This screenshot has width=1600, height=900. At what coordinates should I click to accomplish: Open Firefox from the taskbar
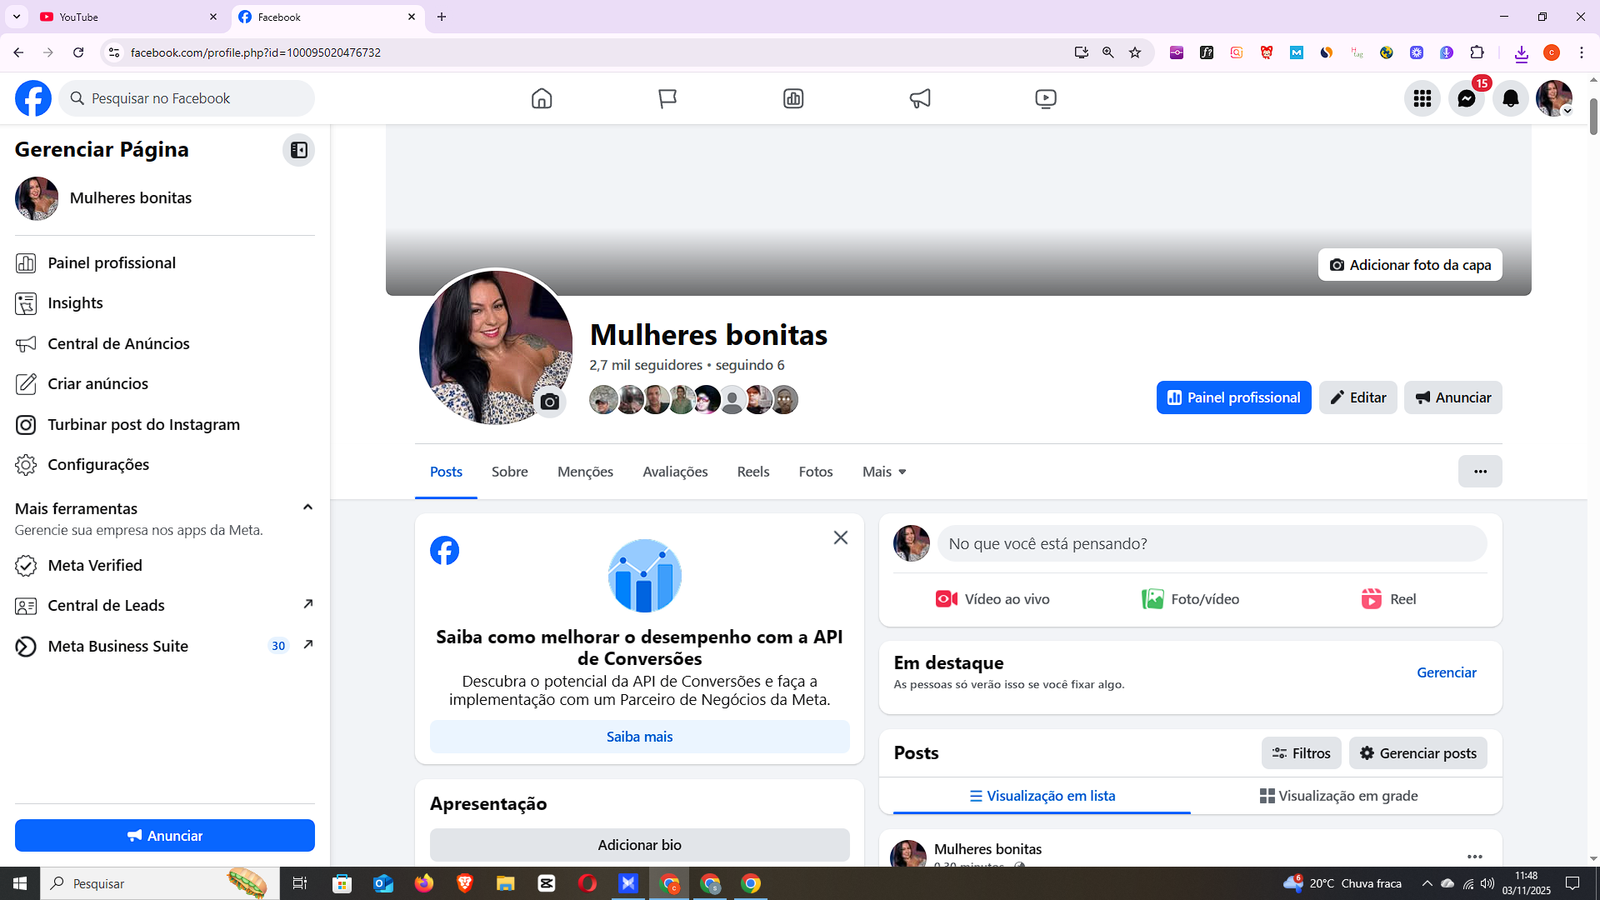pyautogui.click(x=424, y=883)
